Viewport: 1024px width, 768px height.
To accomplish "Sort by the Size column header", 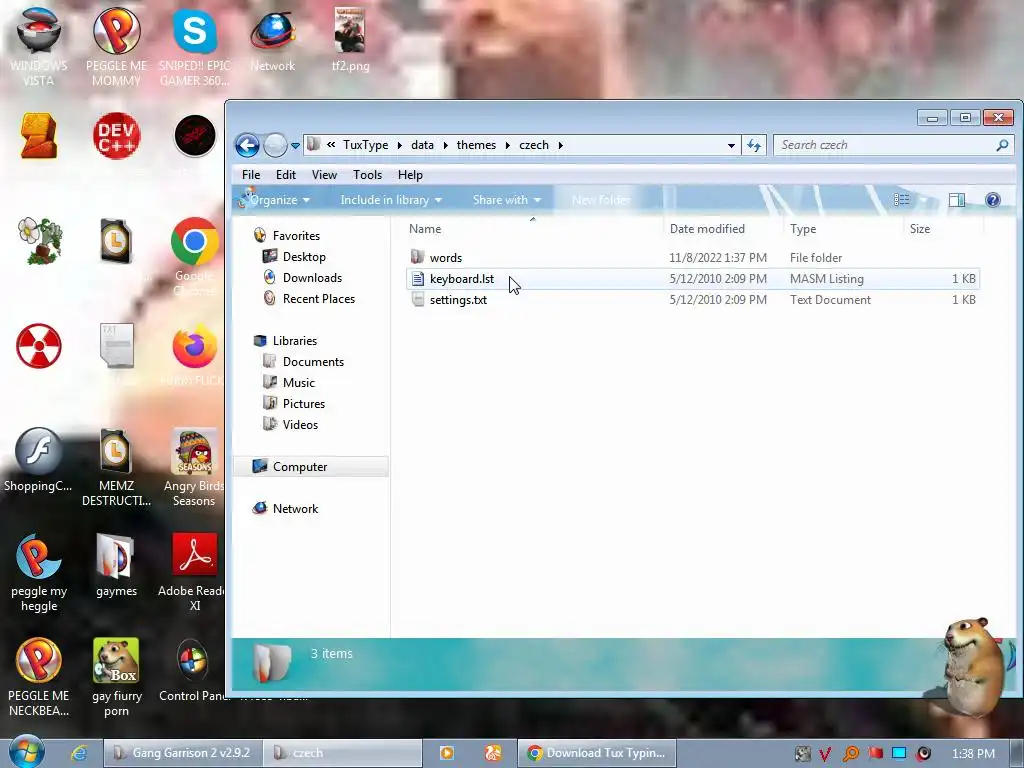I will coord(943,229).
